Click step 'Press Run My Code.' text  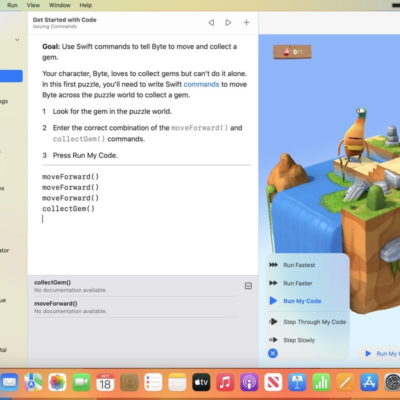(x=85, y=155)
